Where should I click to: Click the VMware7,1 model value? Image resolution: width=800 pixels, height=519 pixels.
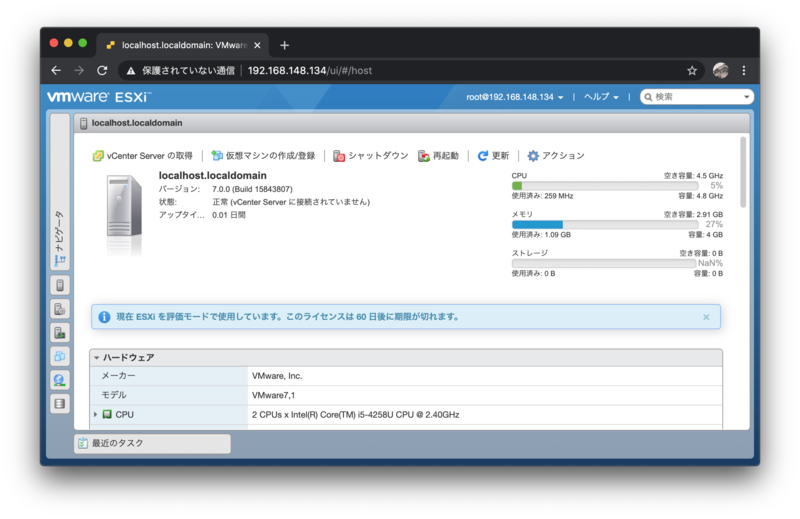(x=273, y=396)
